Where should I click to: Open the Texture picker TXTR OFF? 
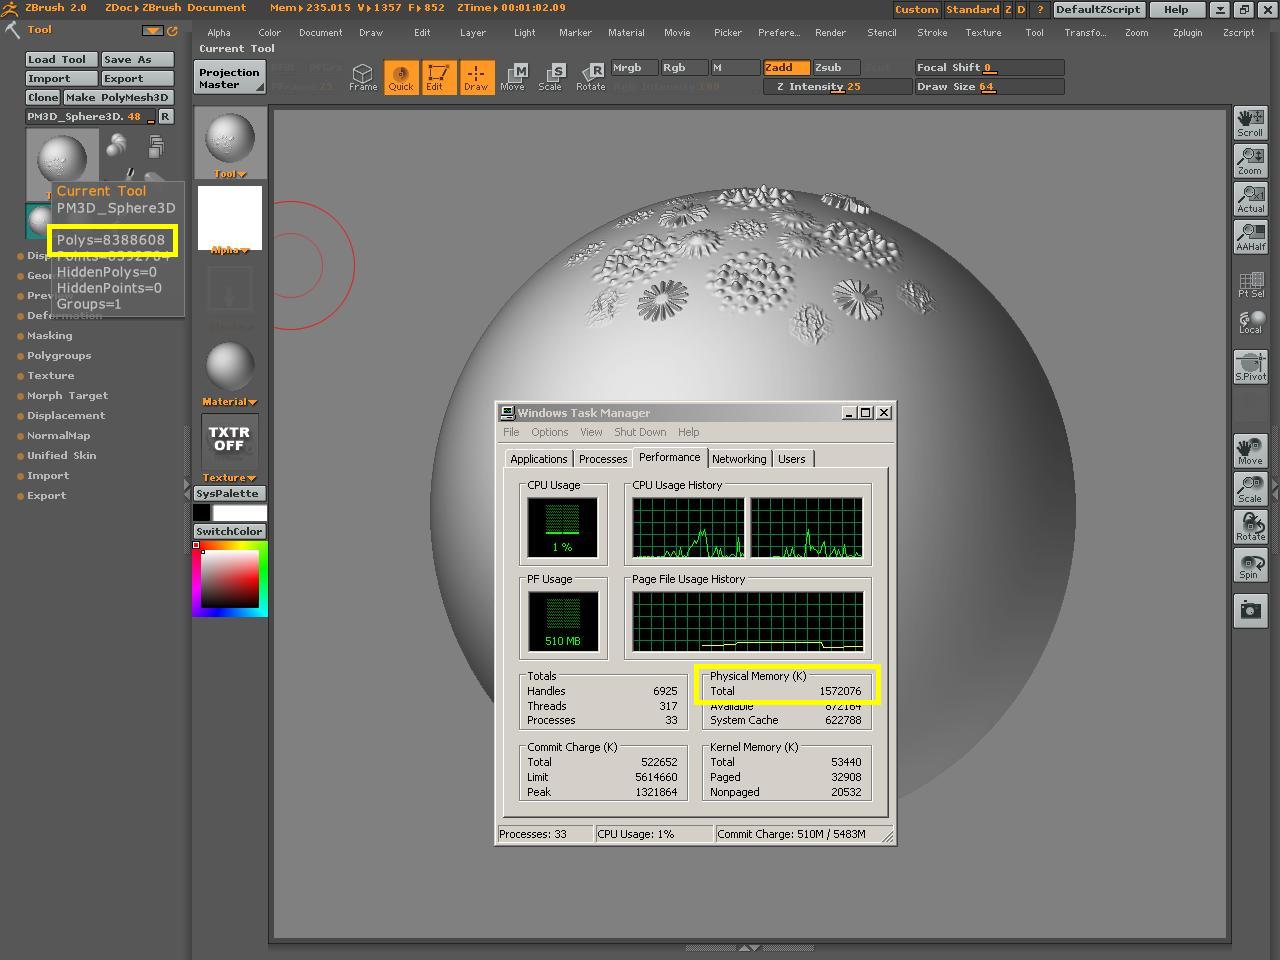click(230, 447)
